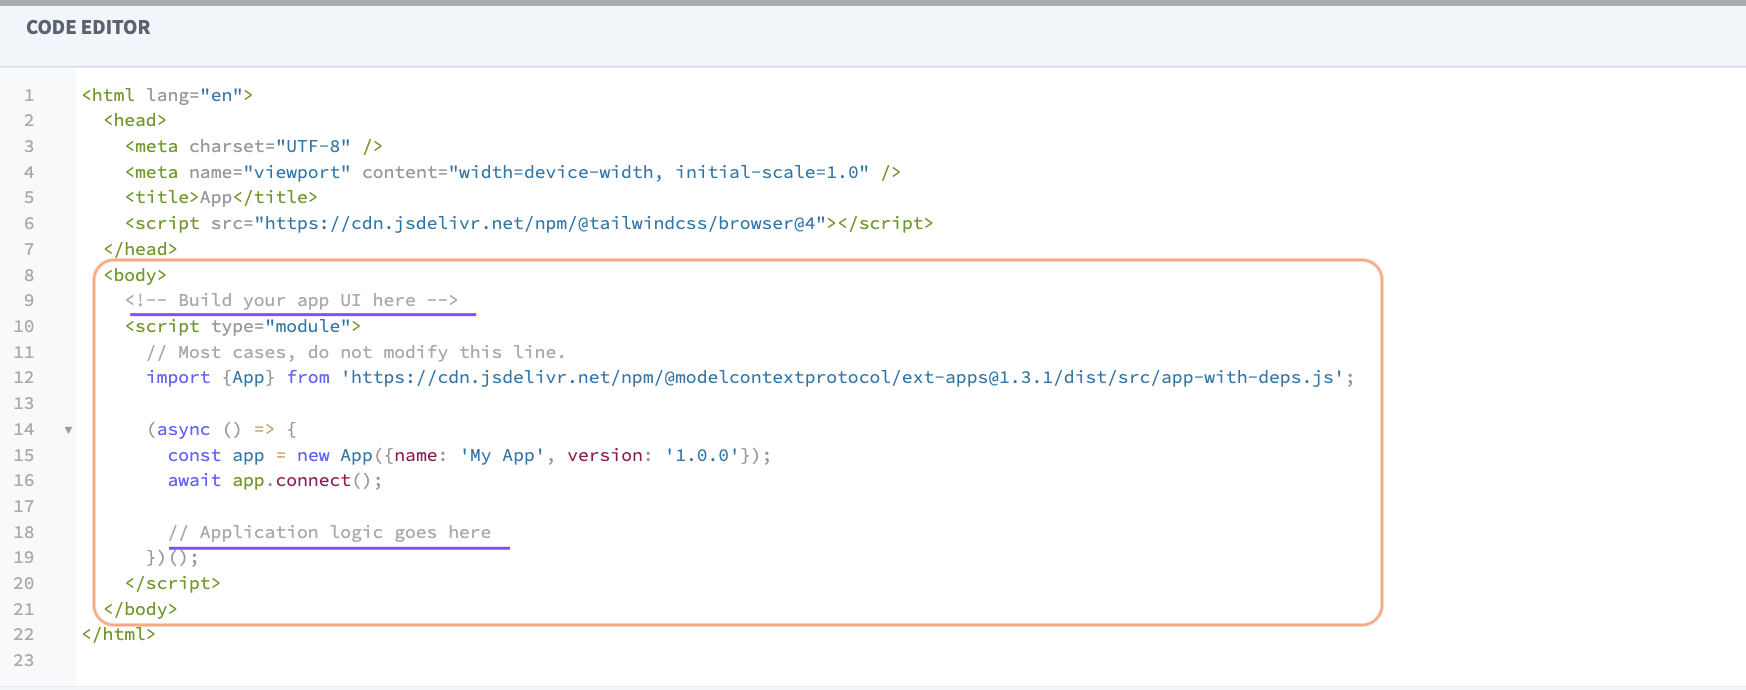This screenshot has height=690, width=1746.
Task: Click the meta viewport line
Action: 513,172
